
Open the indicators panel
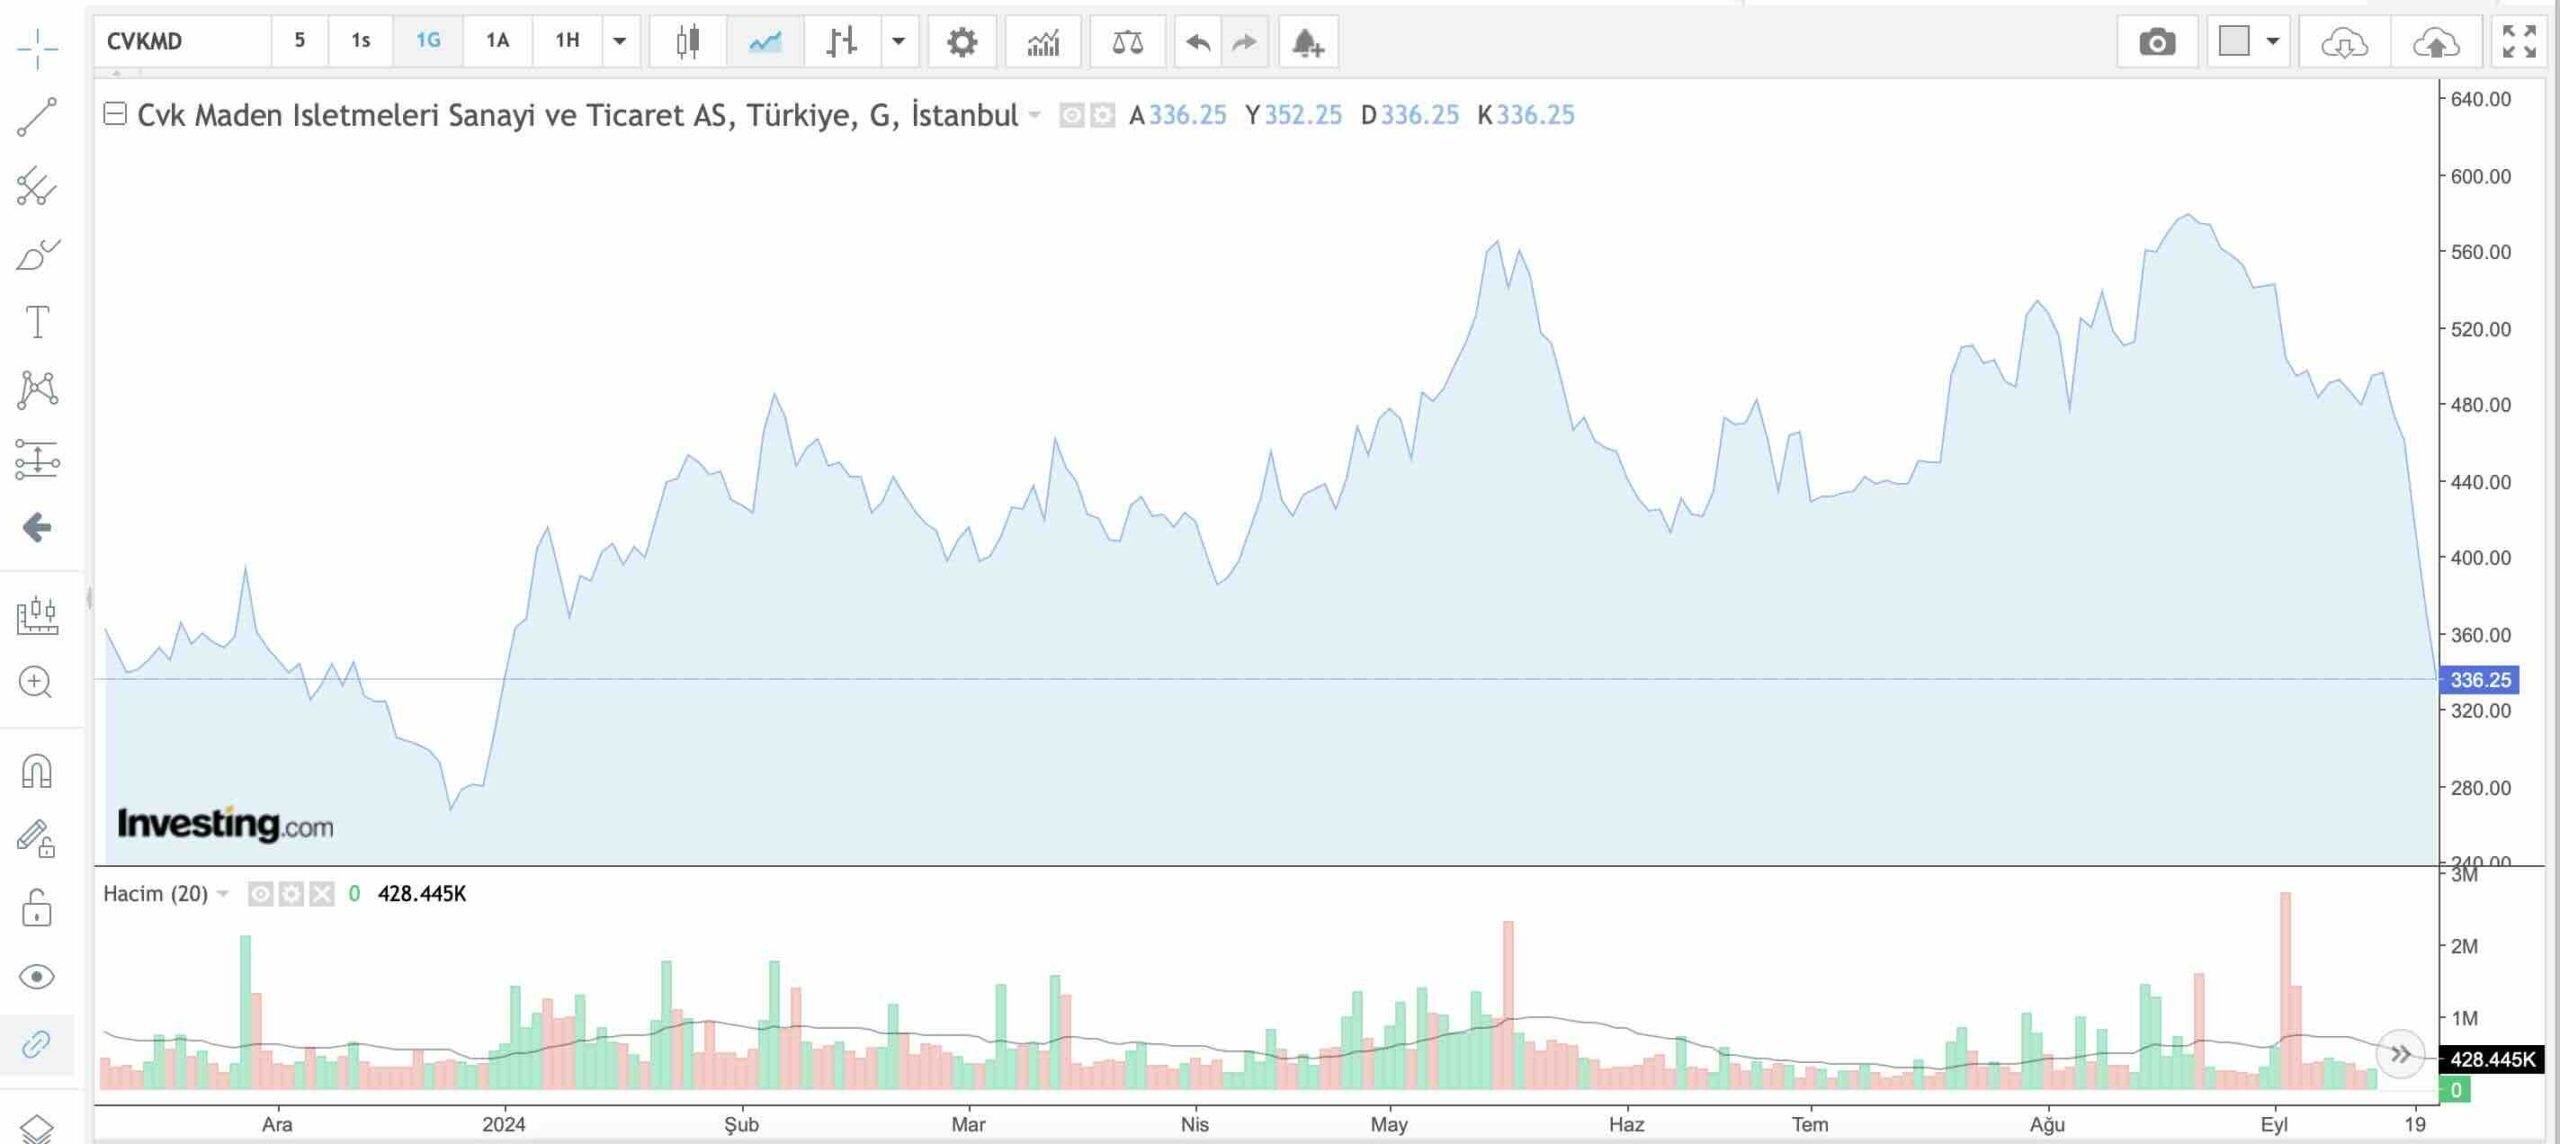coord(1043,42)
